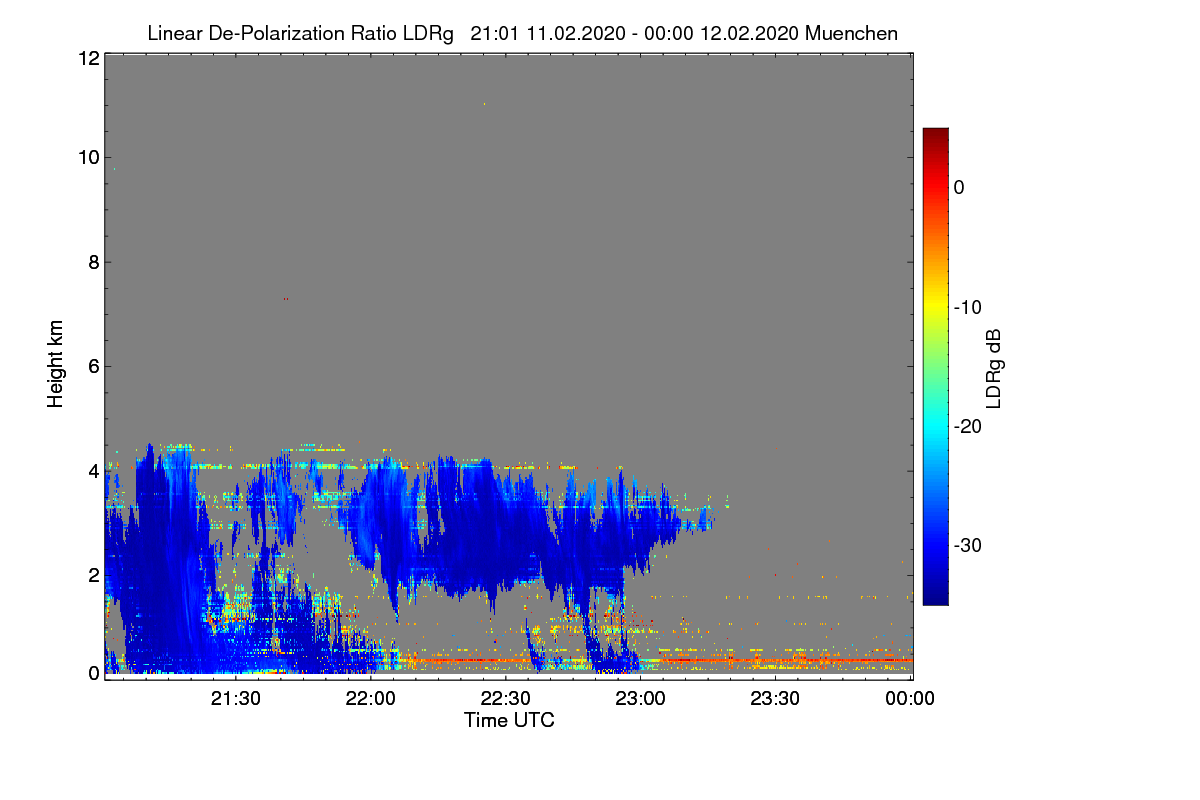The height and width of the screenshot is (800, 1200).
Task: Click the '23:30' time tick label
Action: click(x=776, y=698)
